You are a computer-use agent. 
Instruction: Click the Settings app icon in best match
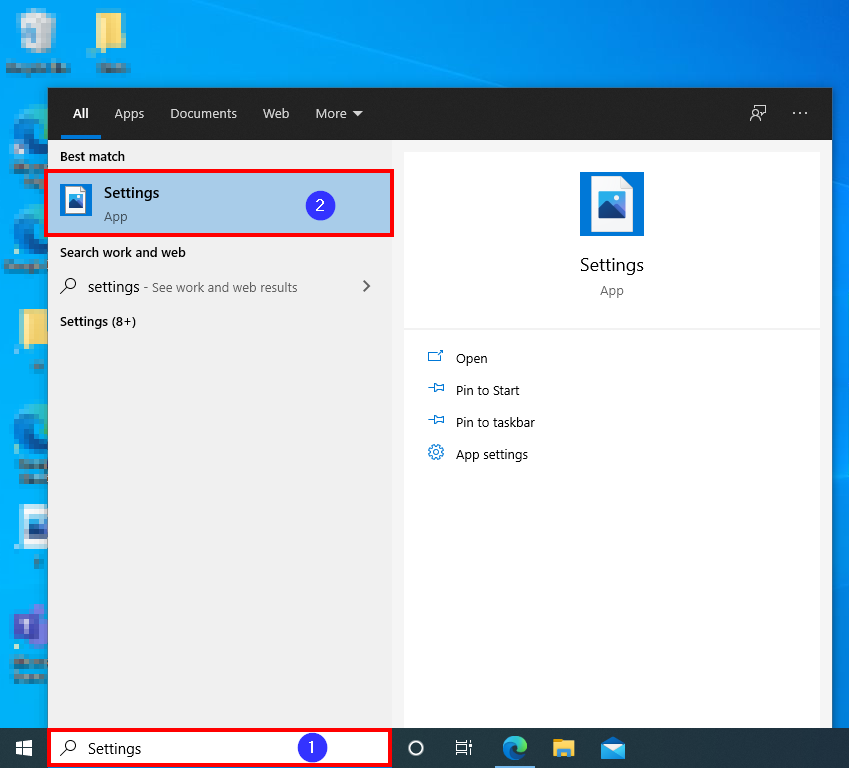pos(76,200)
